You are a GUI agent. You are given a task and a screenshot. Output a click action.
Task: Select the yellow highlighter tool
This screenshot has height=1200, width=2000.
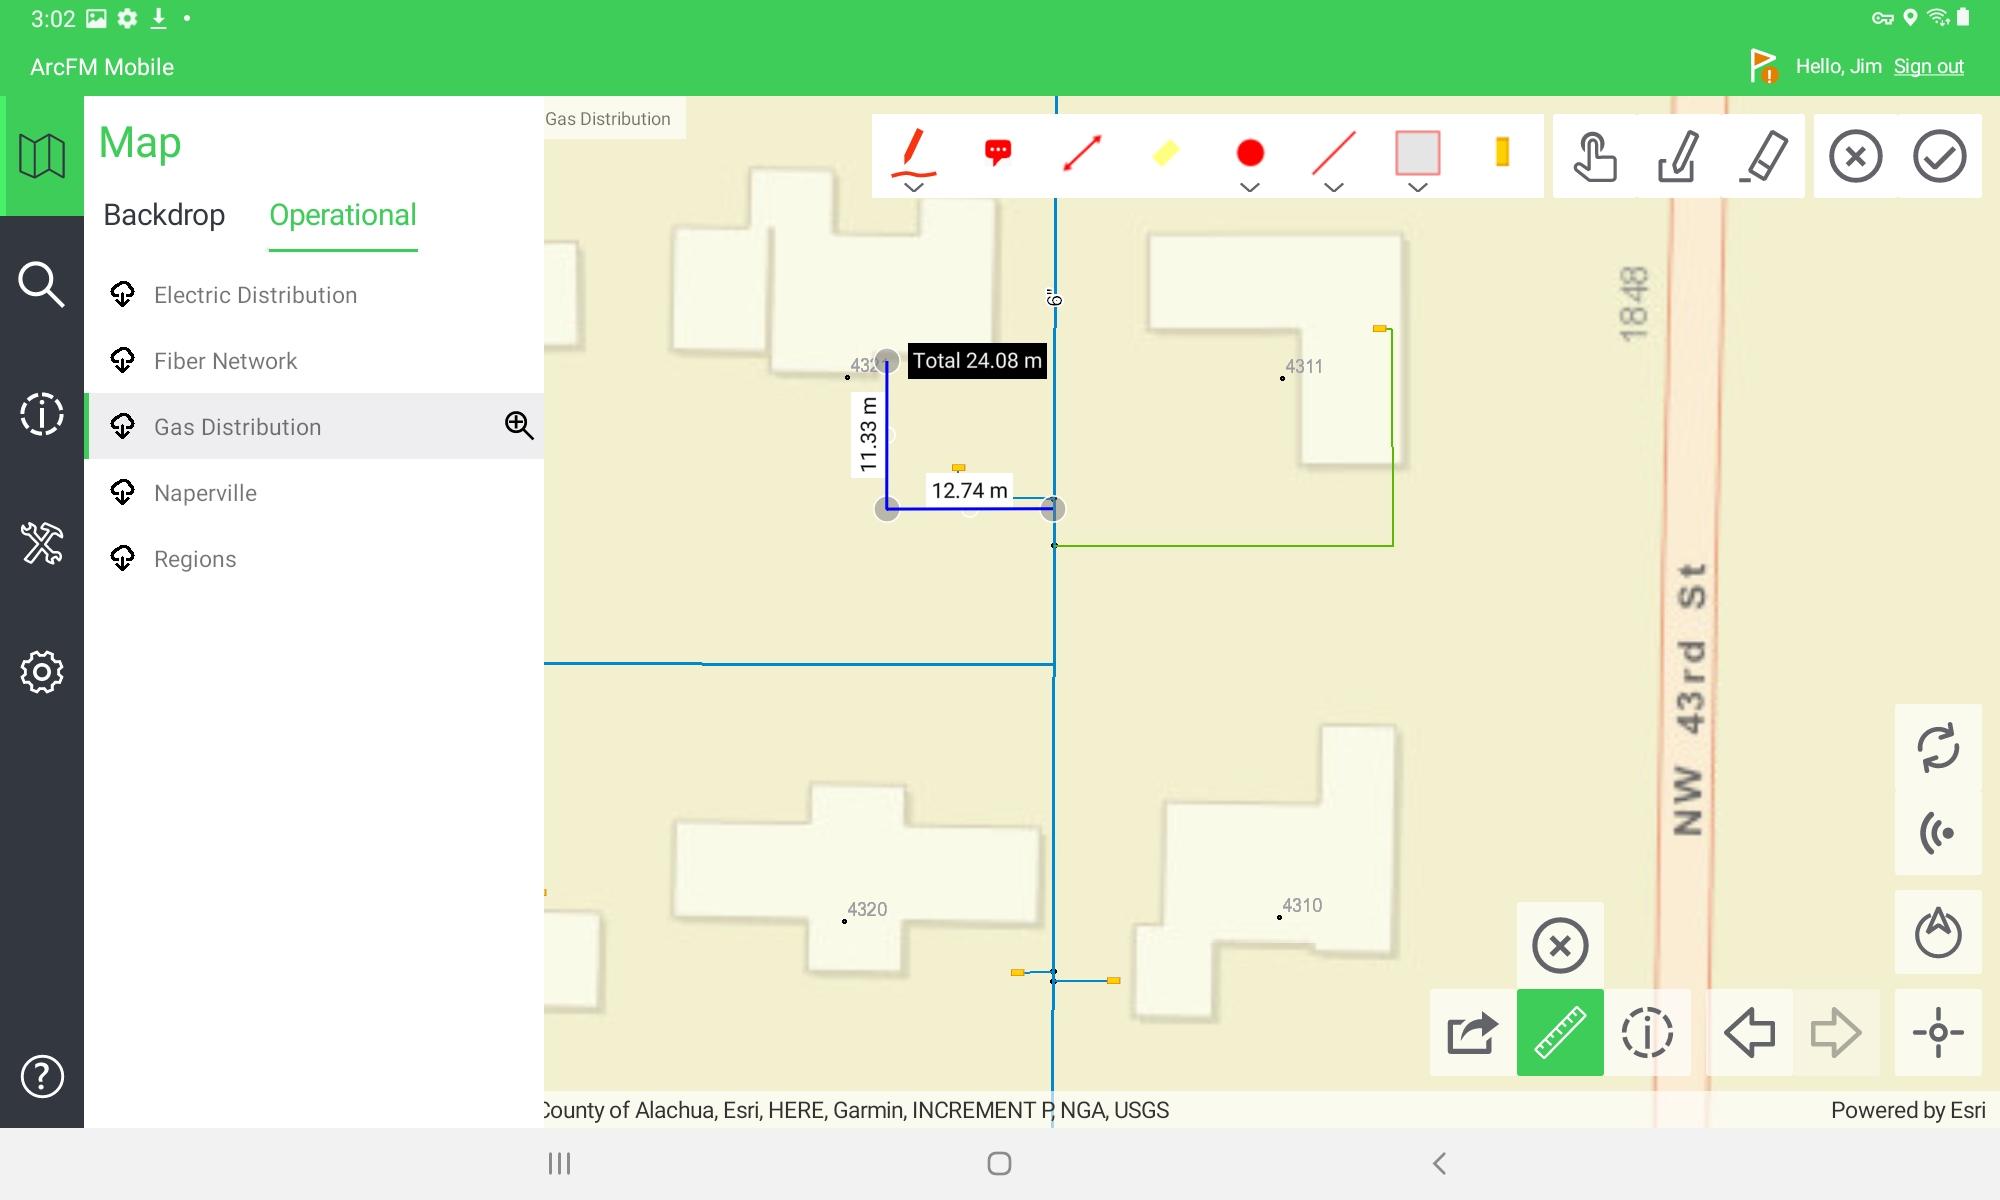click(x=1165, y=153)
